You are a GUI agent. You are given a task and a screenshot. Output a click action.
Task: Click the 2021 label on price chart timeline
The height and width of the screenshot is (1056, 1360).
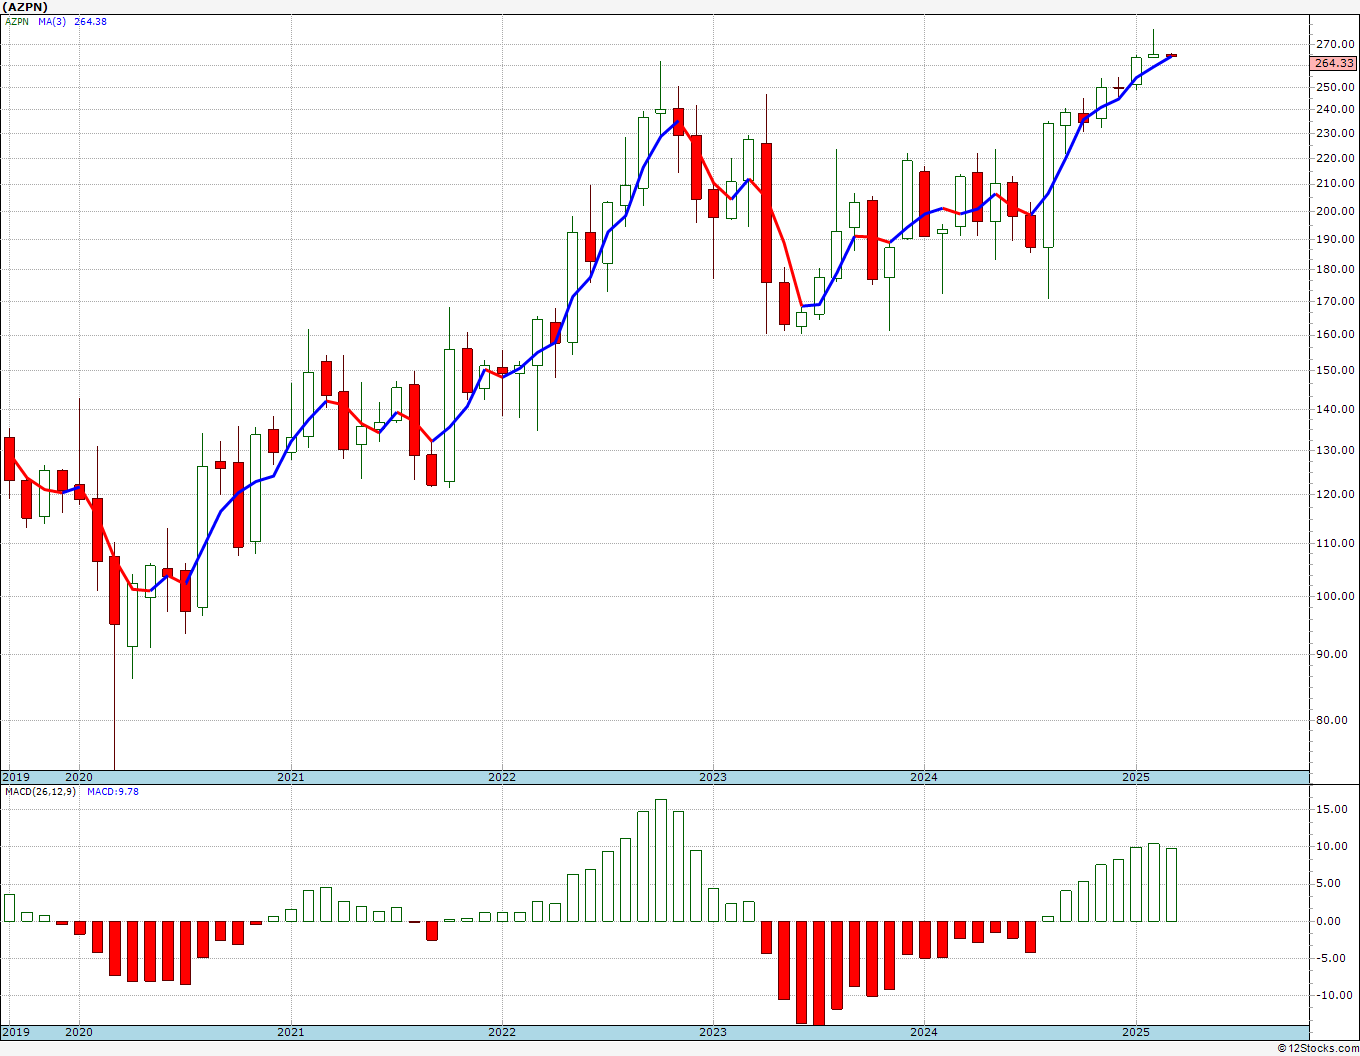point(290,777)
